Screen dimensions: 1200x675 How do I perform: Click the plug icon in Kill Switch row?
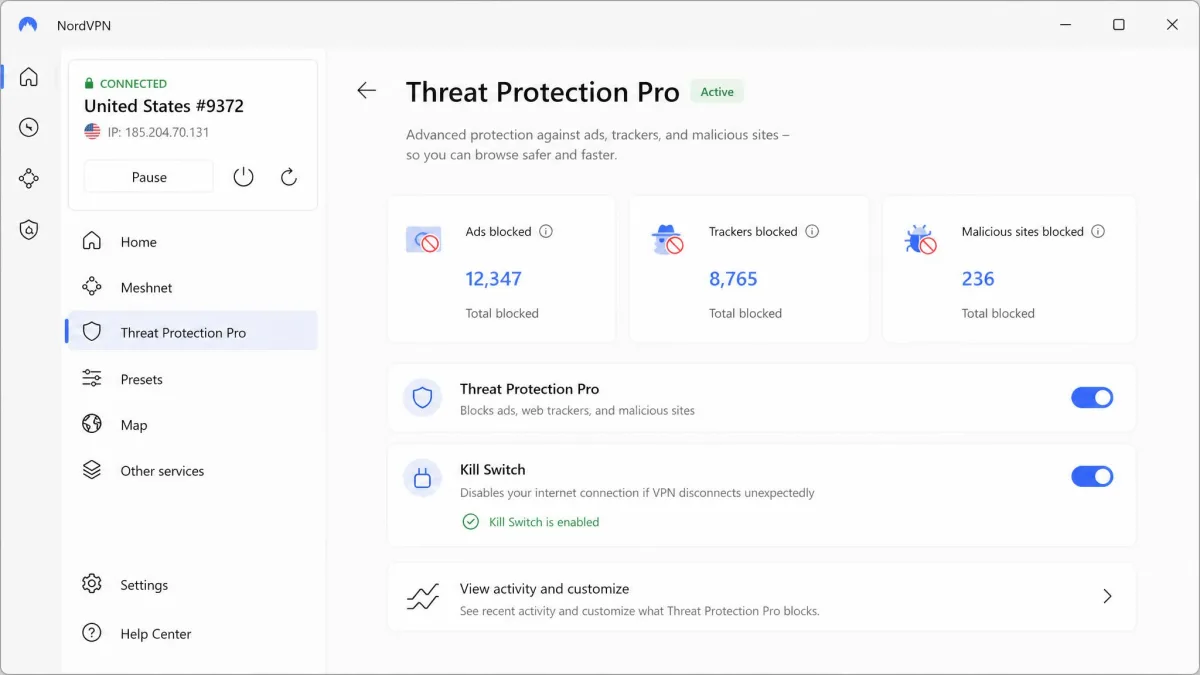(422, 478)
